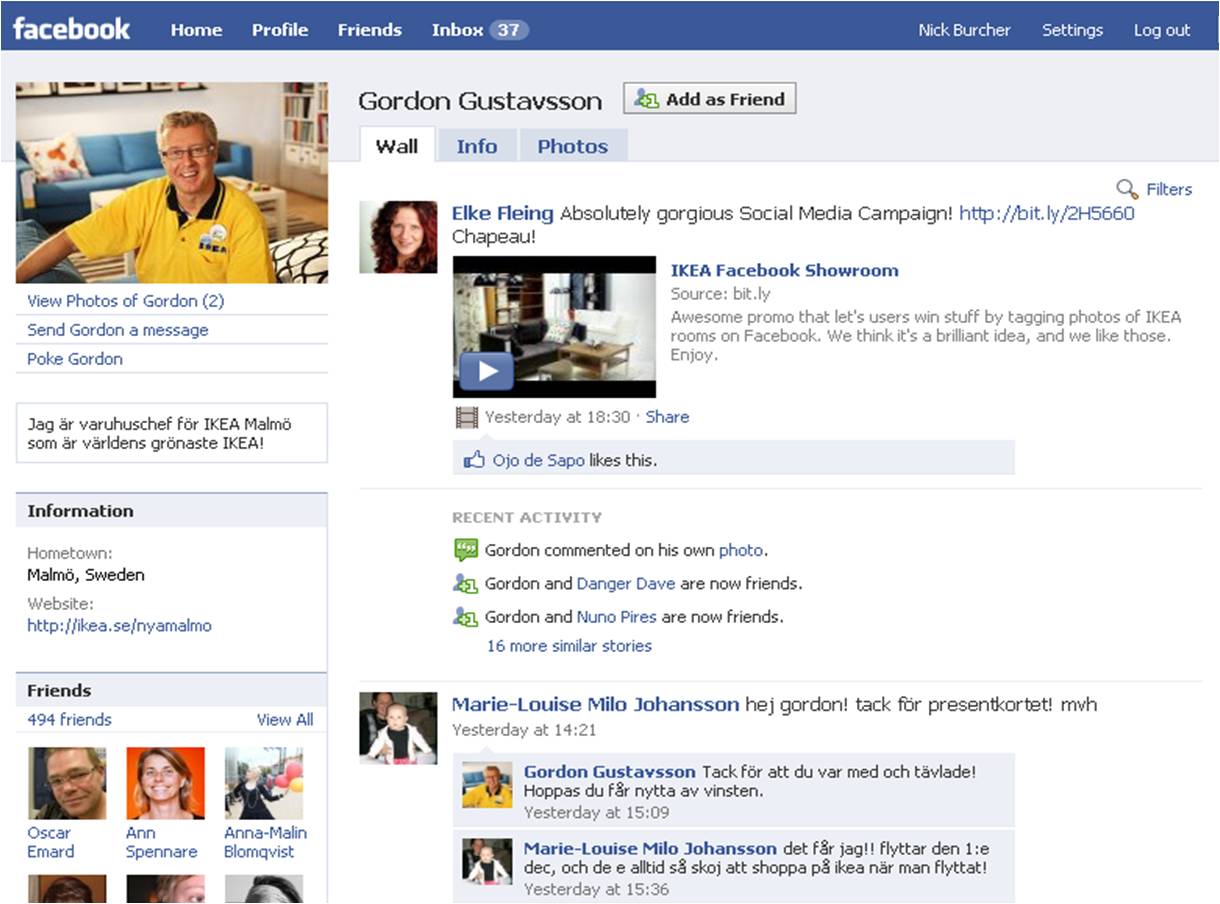Click the thumbs-up like icon
The width and height of the screenshot is (1220, 904).
(473, 460)
